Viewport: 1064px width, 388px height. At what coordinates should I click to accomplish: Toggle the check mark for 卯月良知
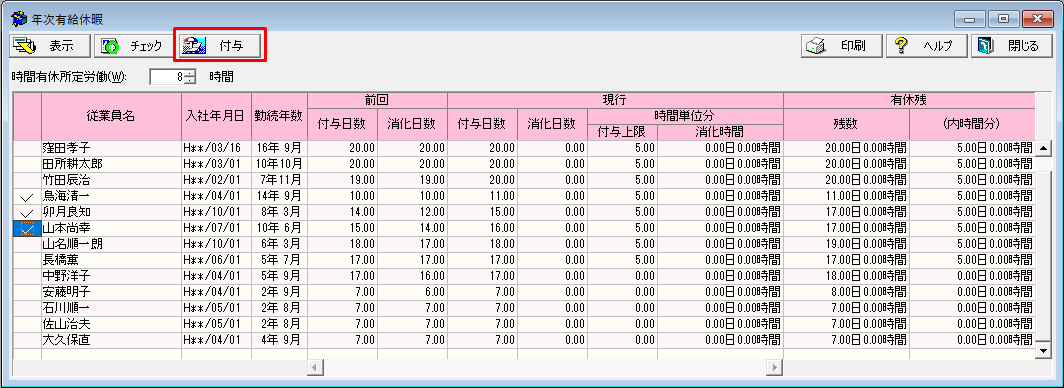click(x=27, y=213)
